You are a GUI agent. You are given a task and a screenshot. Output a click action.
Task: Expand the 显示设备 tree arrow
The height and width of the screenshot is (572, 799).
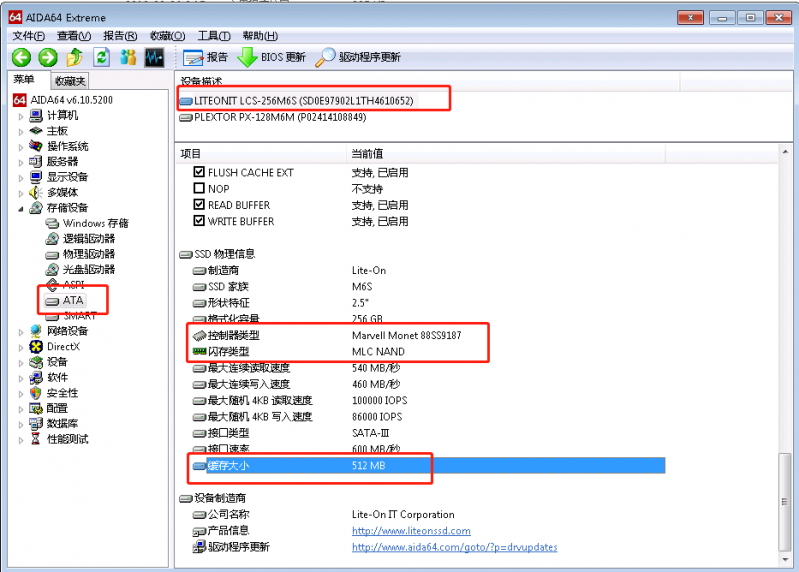(21, 178)
